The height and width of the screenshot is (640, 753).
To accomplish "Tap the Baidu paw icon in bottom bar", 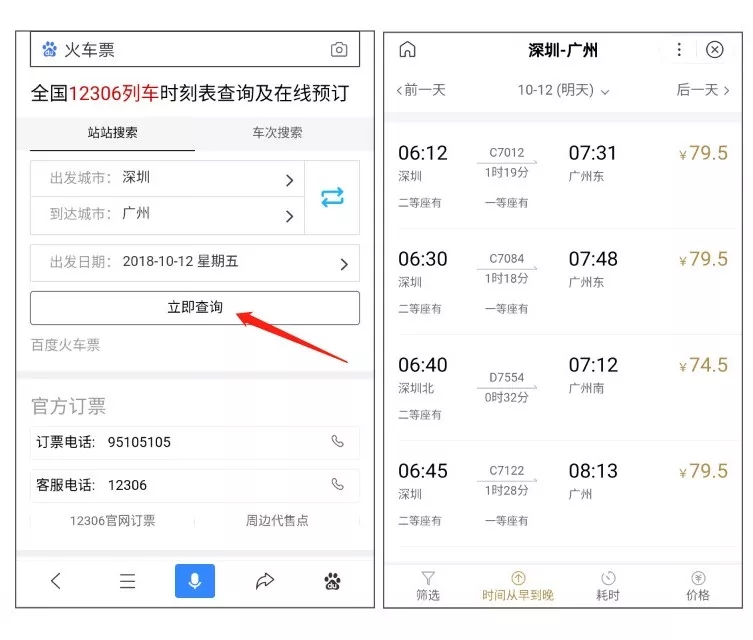I will [x=333, y=581].
